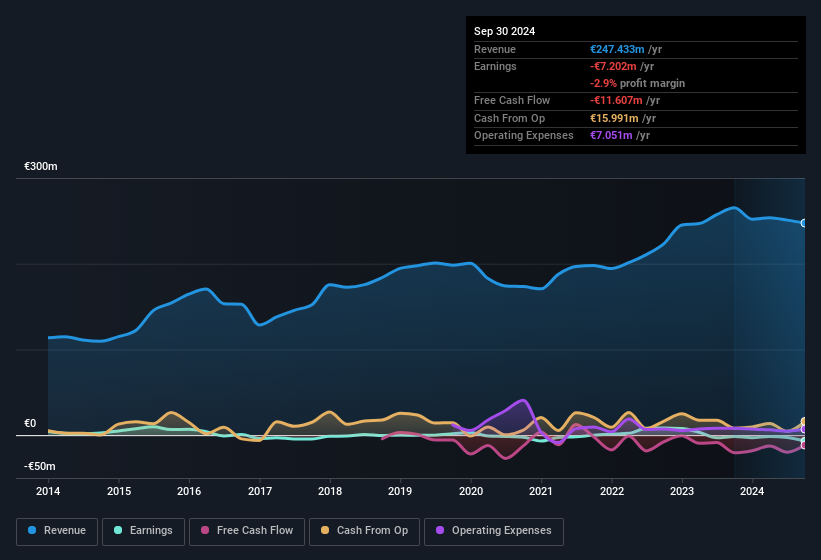The height and width of the screenshot is (560, 821).
Task: Click the Sep 30 2024 tooltip header
Action: pos(505,31)
